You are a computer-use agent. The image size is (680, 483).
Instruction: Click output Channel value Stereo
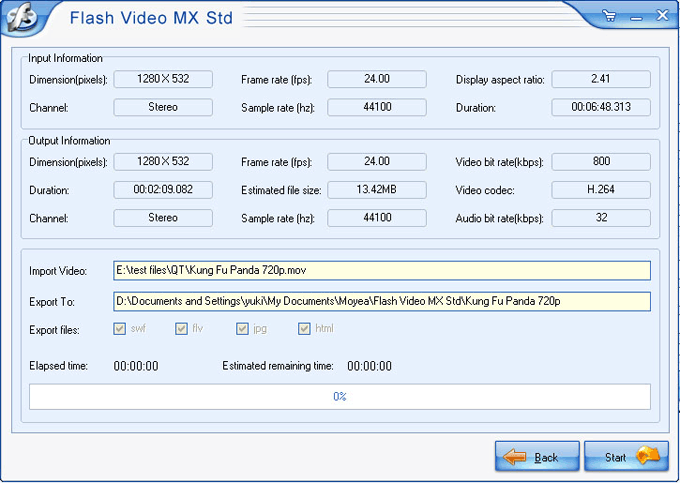[163, 218]
